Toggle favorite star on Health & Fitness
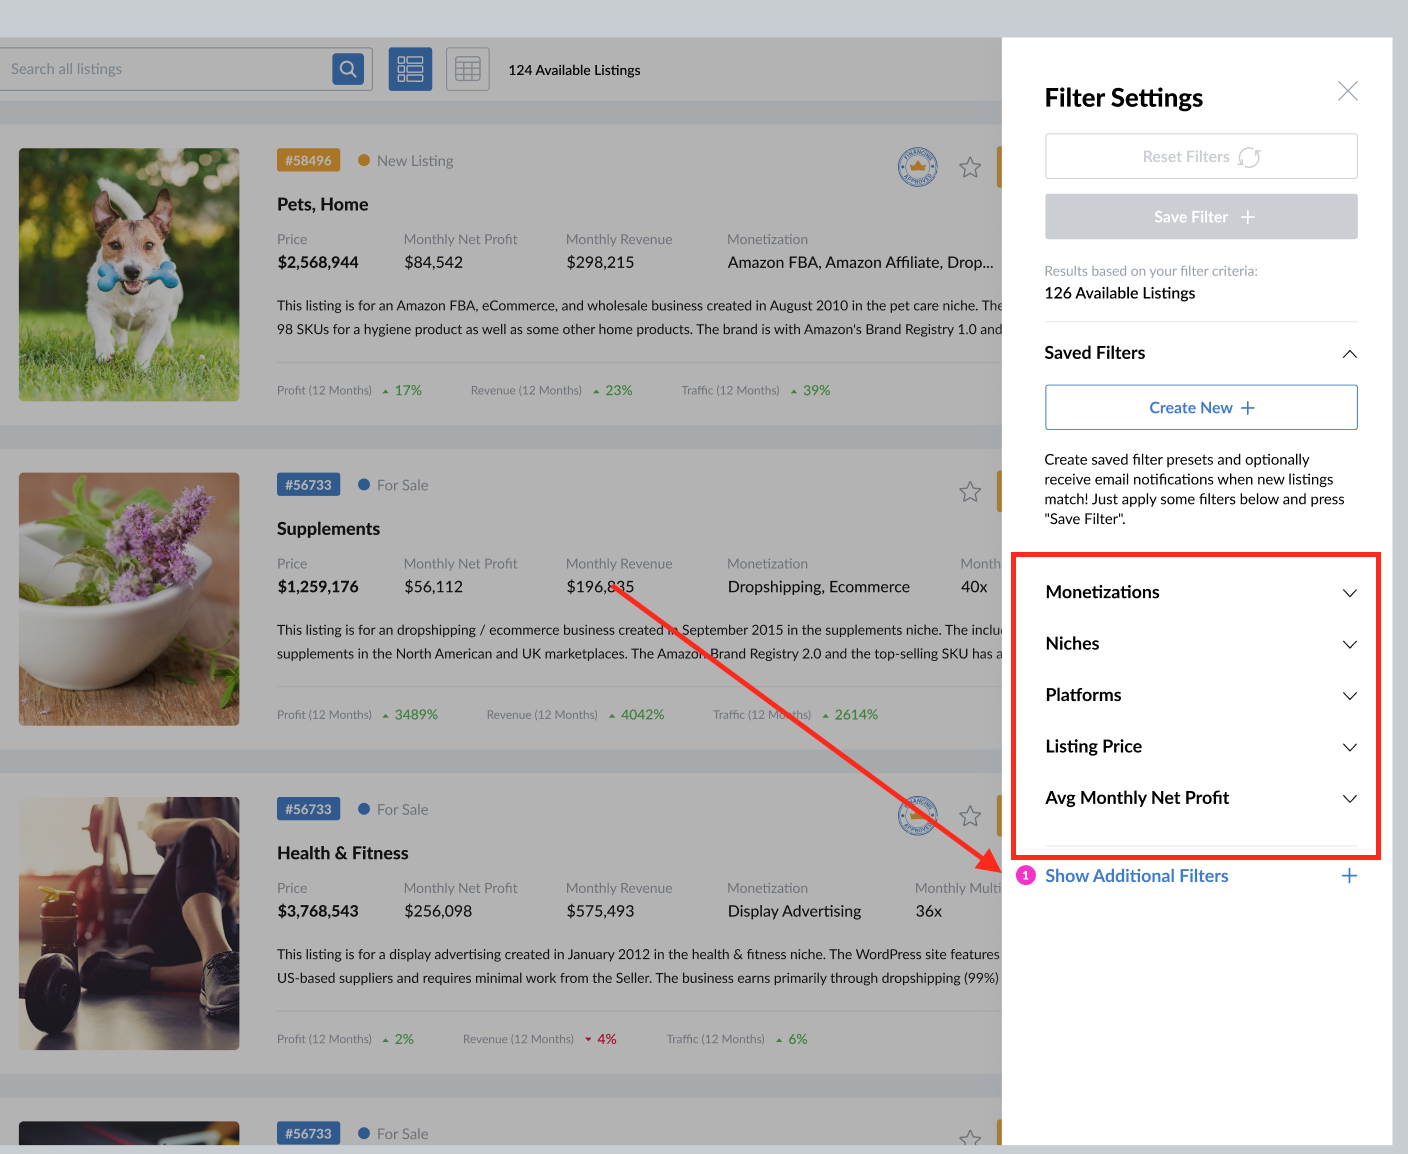The height and width of the screenshot is (1154, 1408). coord(969,816)
